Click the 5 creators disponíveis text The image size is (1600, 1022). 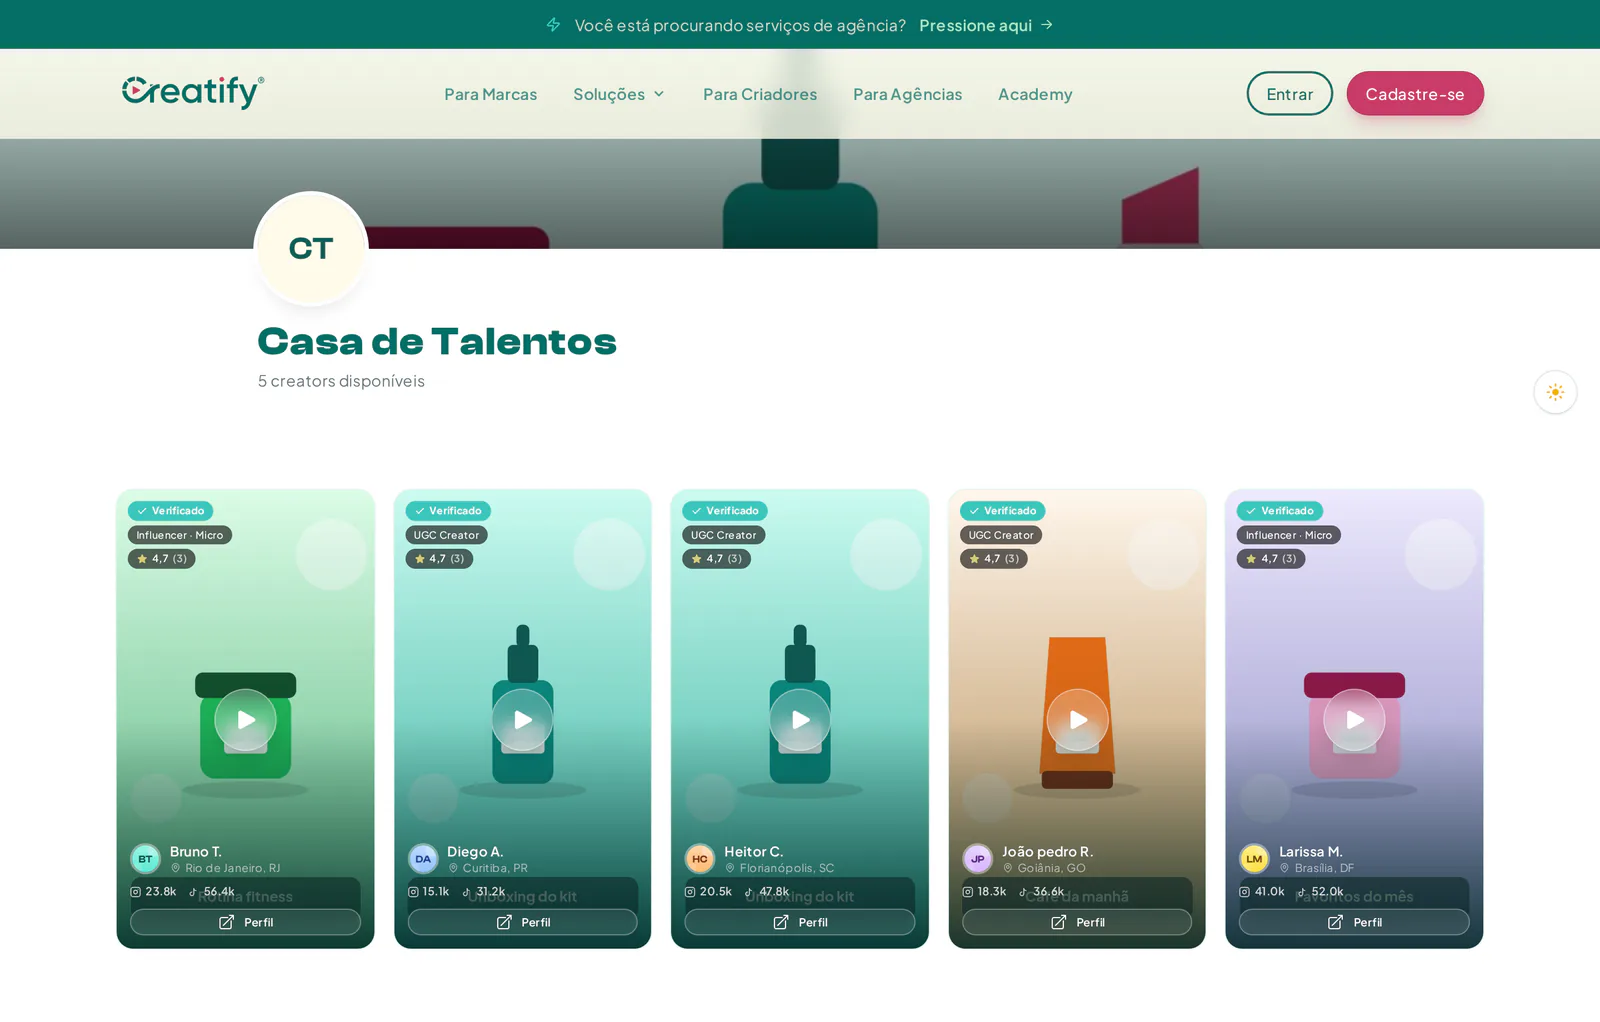[x=341, y=381]
